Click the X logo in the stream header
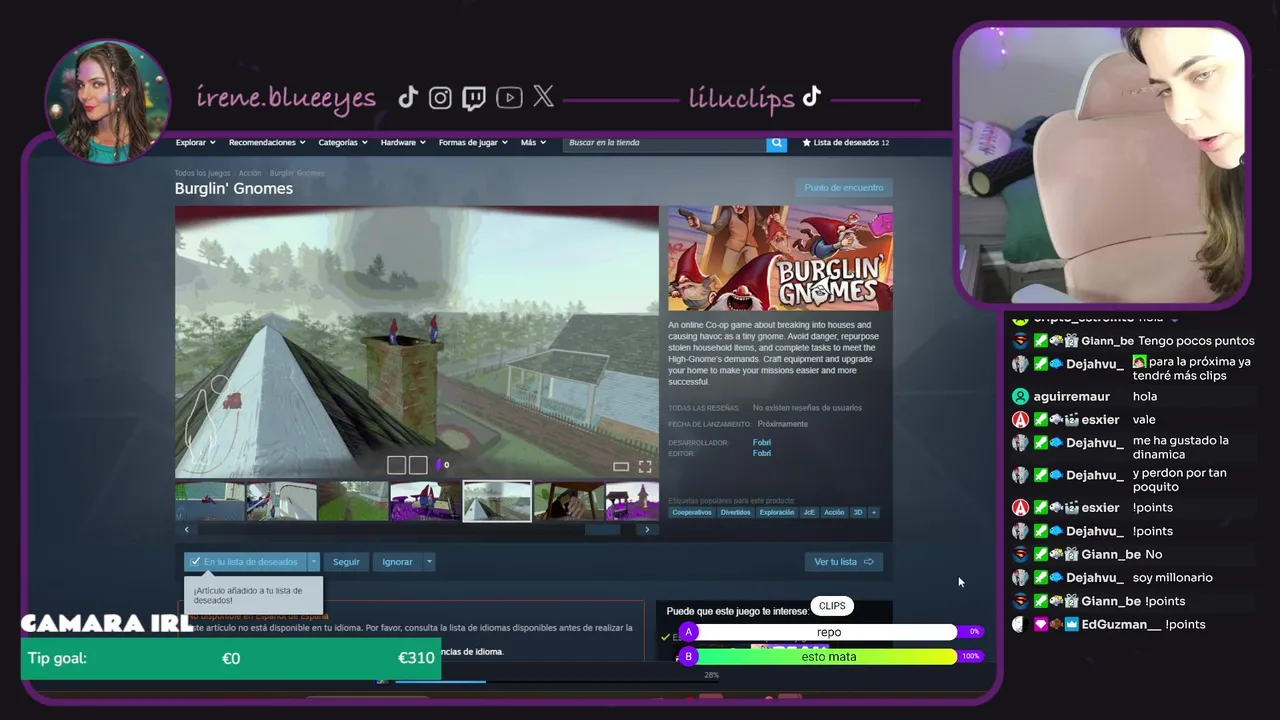Screen dimensions: 1280x720 click(543, 96)
